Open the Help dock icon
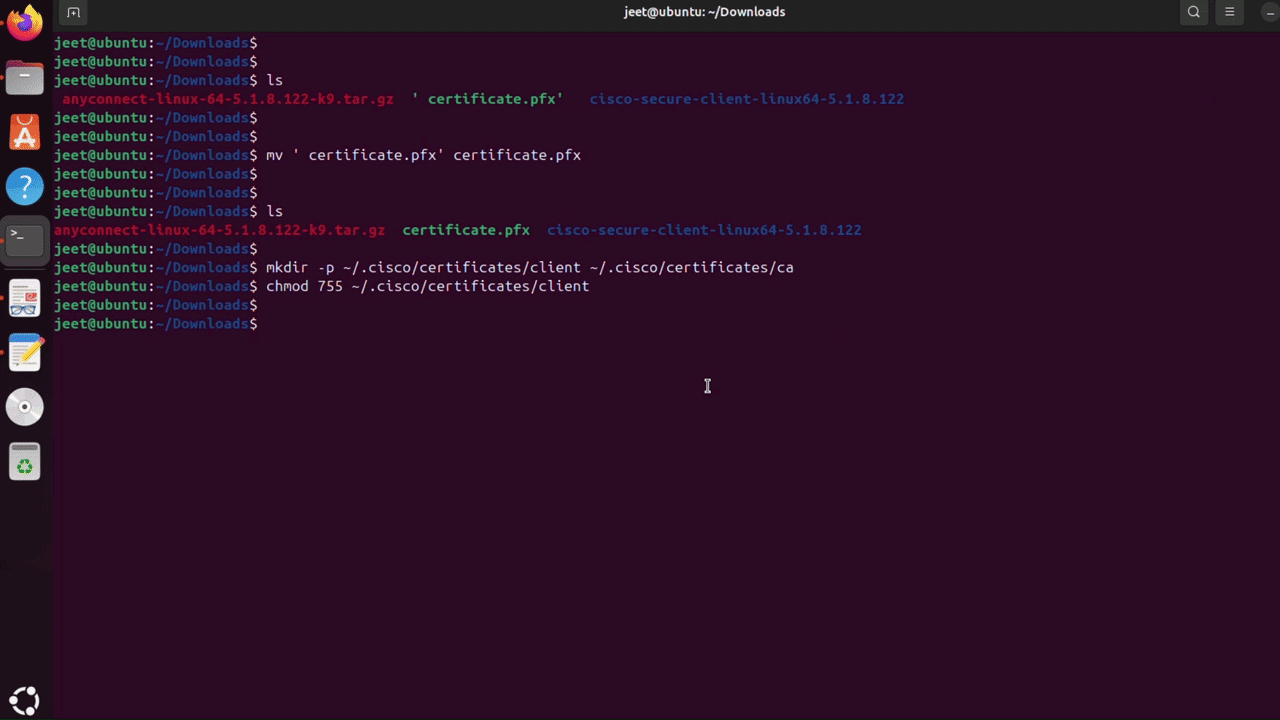1280x720 pixels. pyautogui.click(x=25, y=186)
